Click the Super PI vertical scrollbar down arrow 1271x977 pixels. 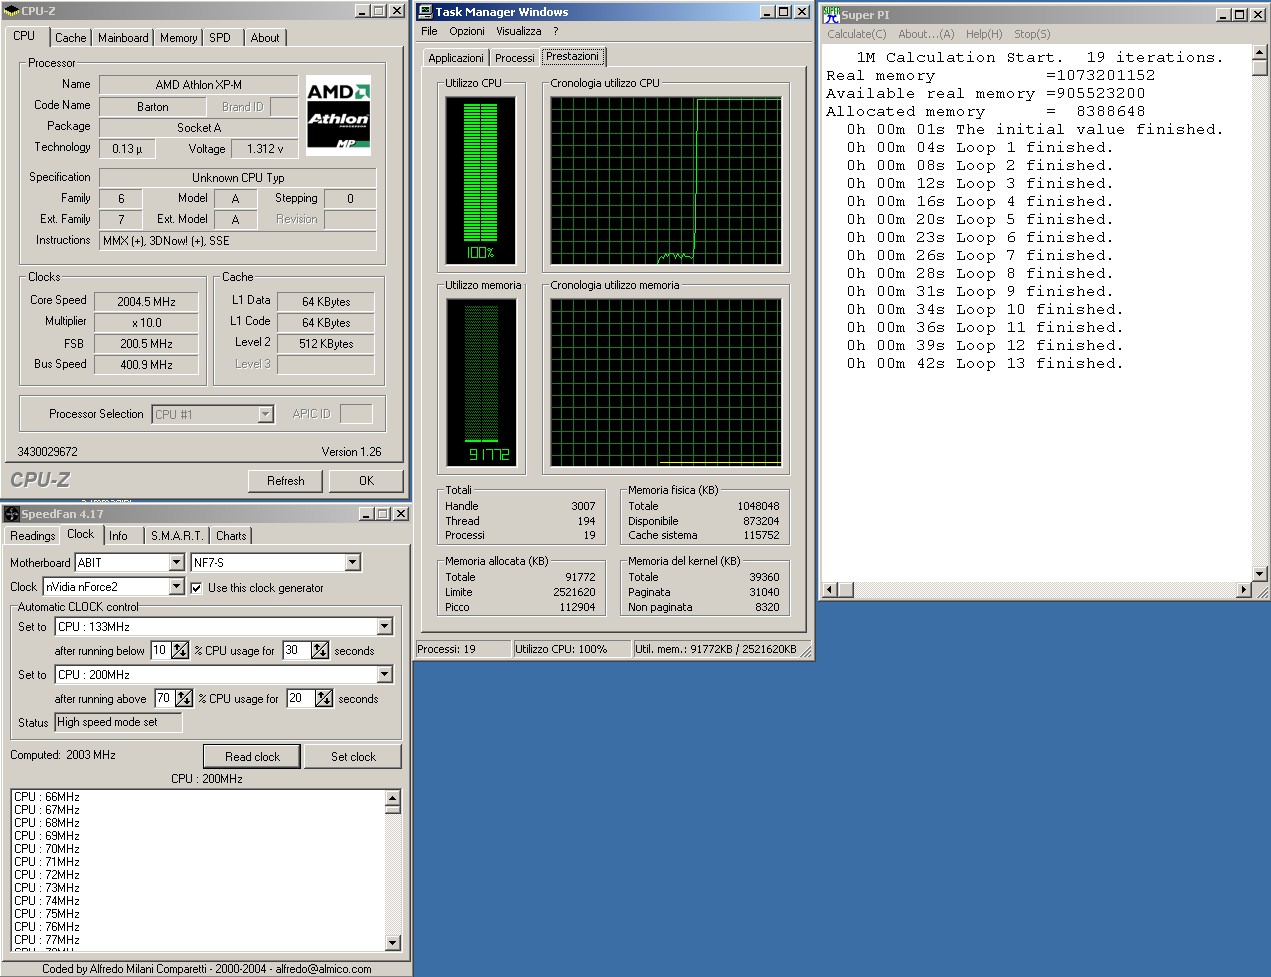1260,574
